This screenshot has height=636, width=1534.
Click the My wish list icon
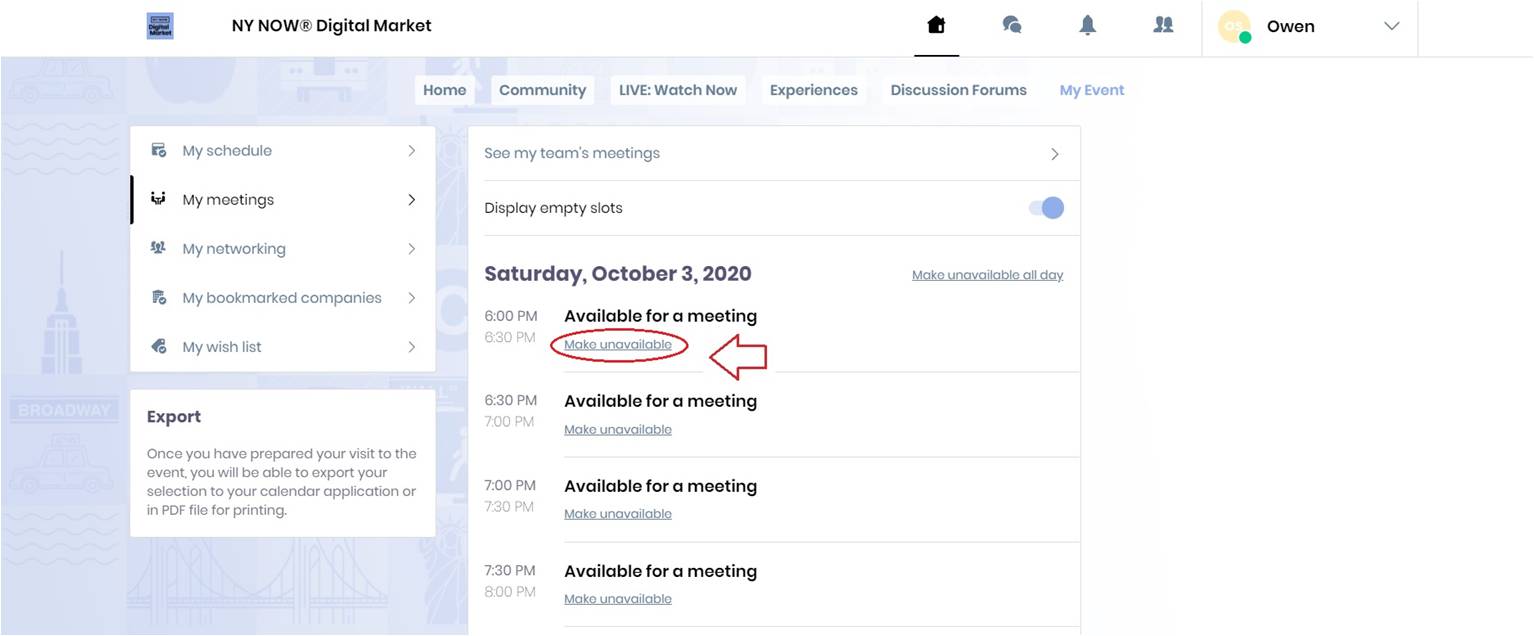coord(158,347)
